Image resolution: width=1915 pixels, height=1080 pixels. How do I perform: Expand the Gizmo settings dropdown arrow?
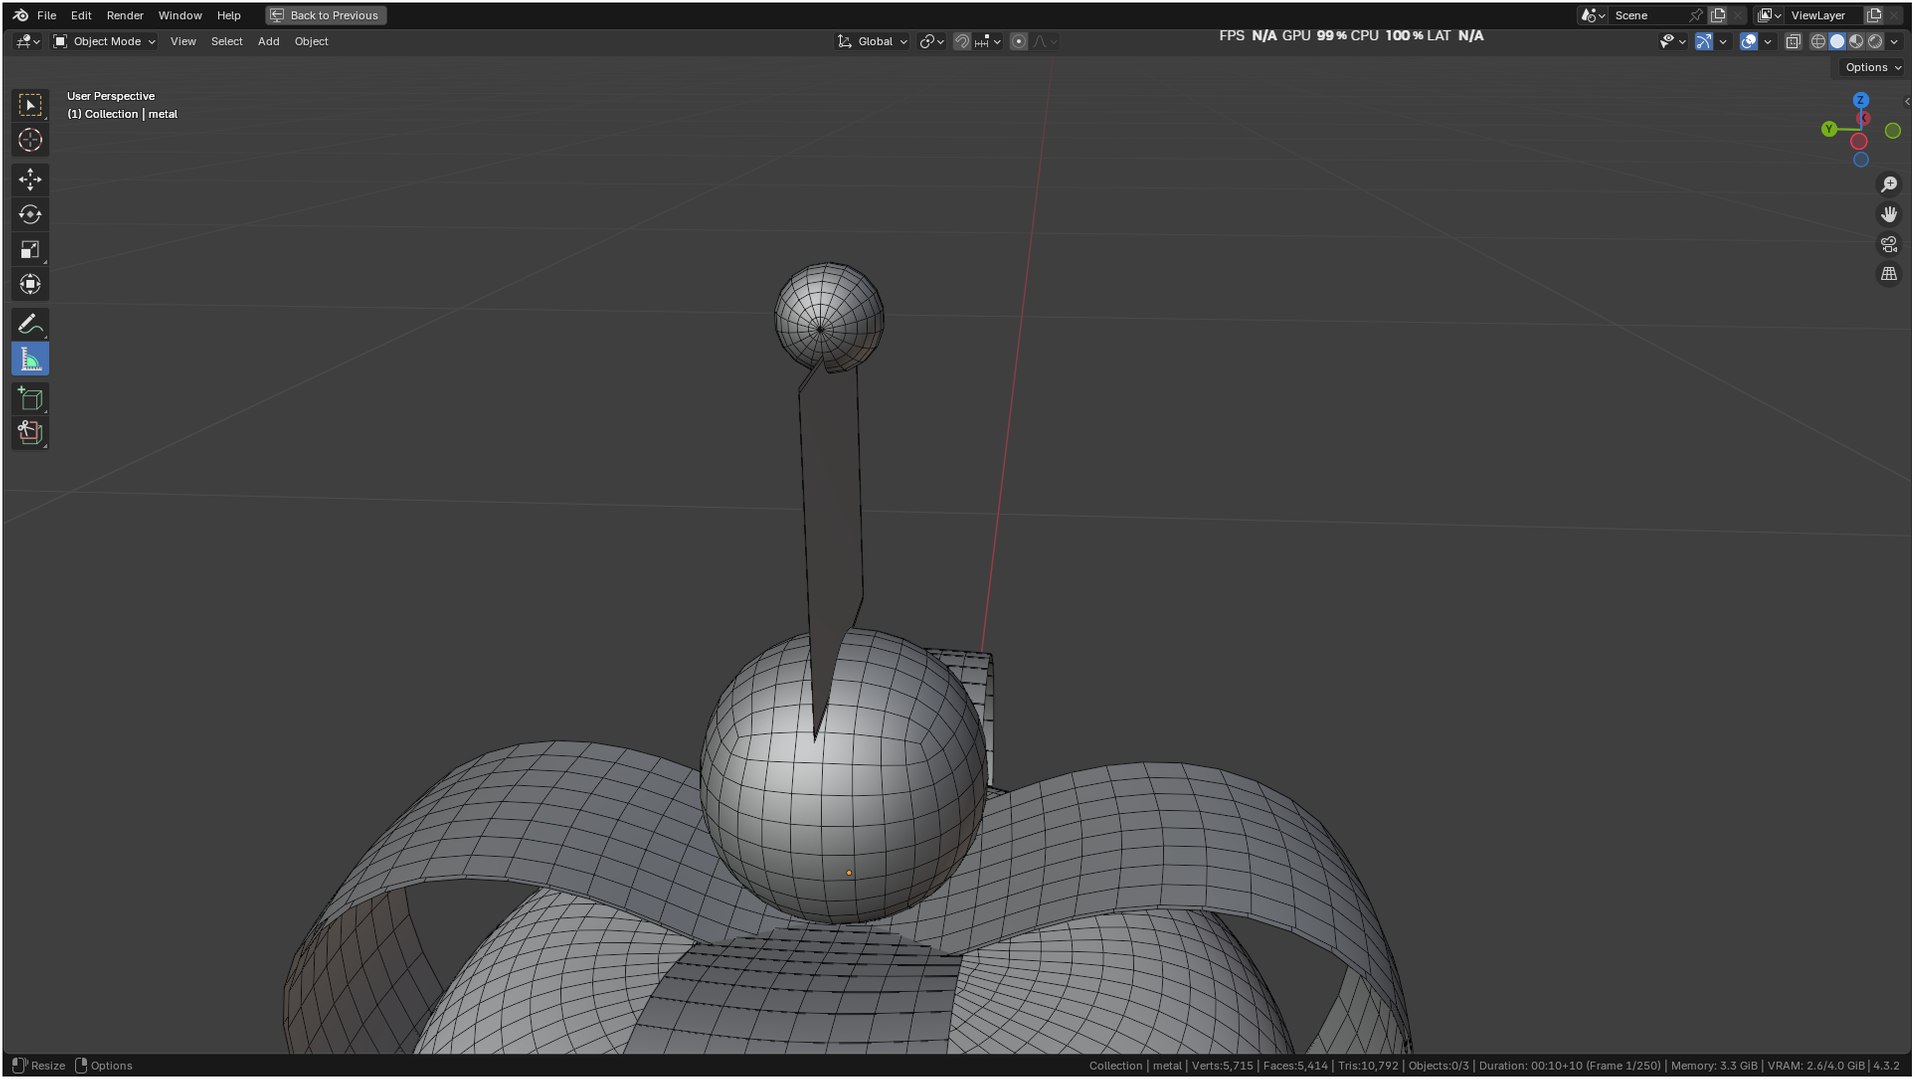1722,41
